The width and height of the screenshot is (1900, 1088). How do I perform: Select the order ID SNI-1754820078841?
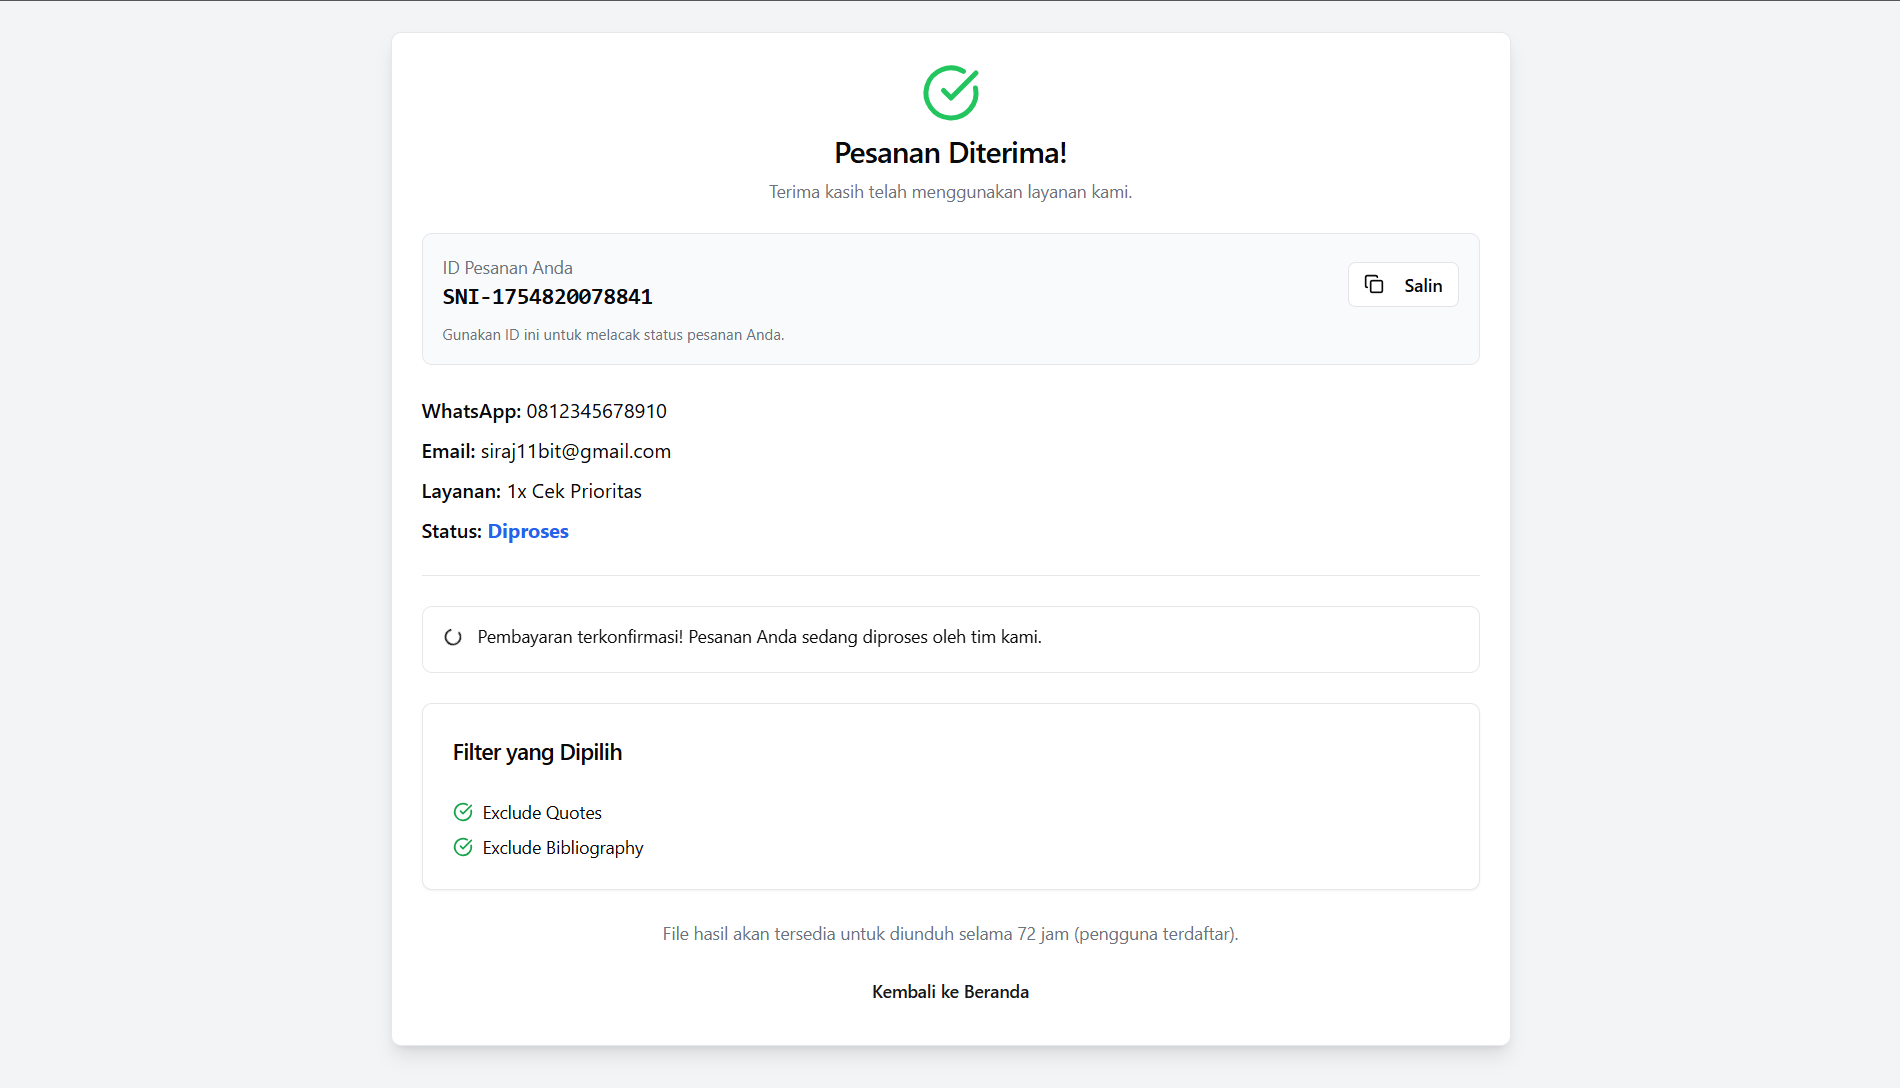[547, 297]
